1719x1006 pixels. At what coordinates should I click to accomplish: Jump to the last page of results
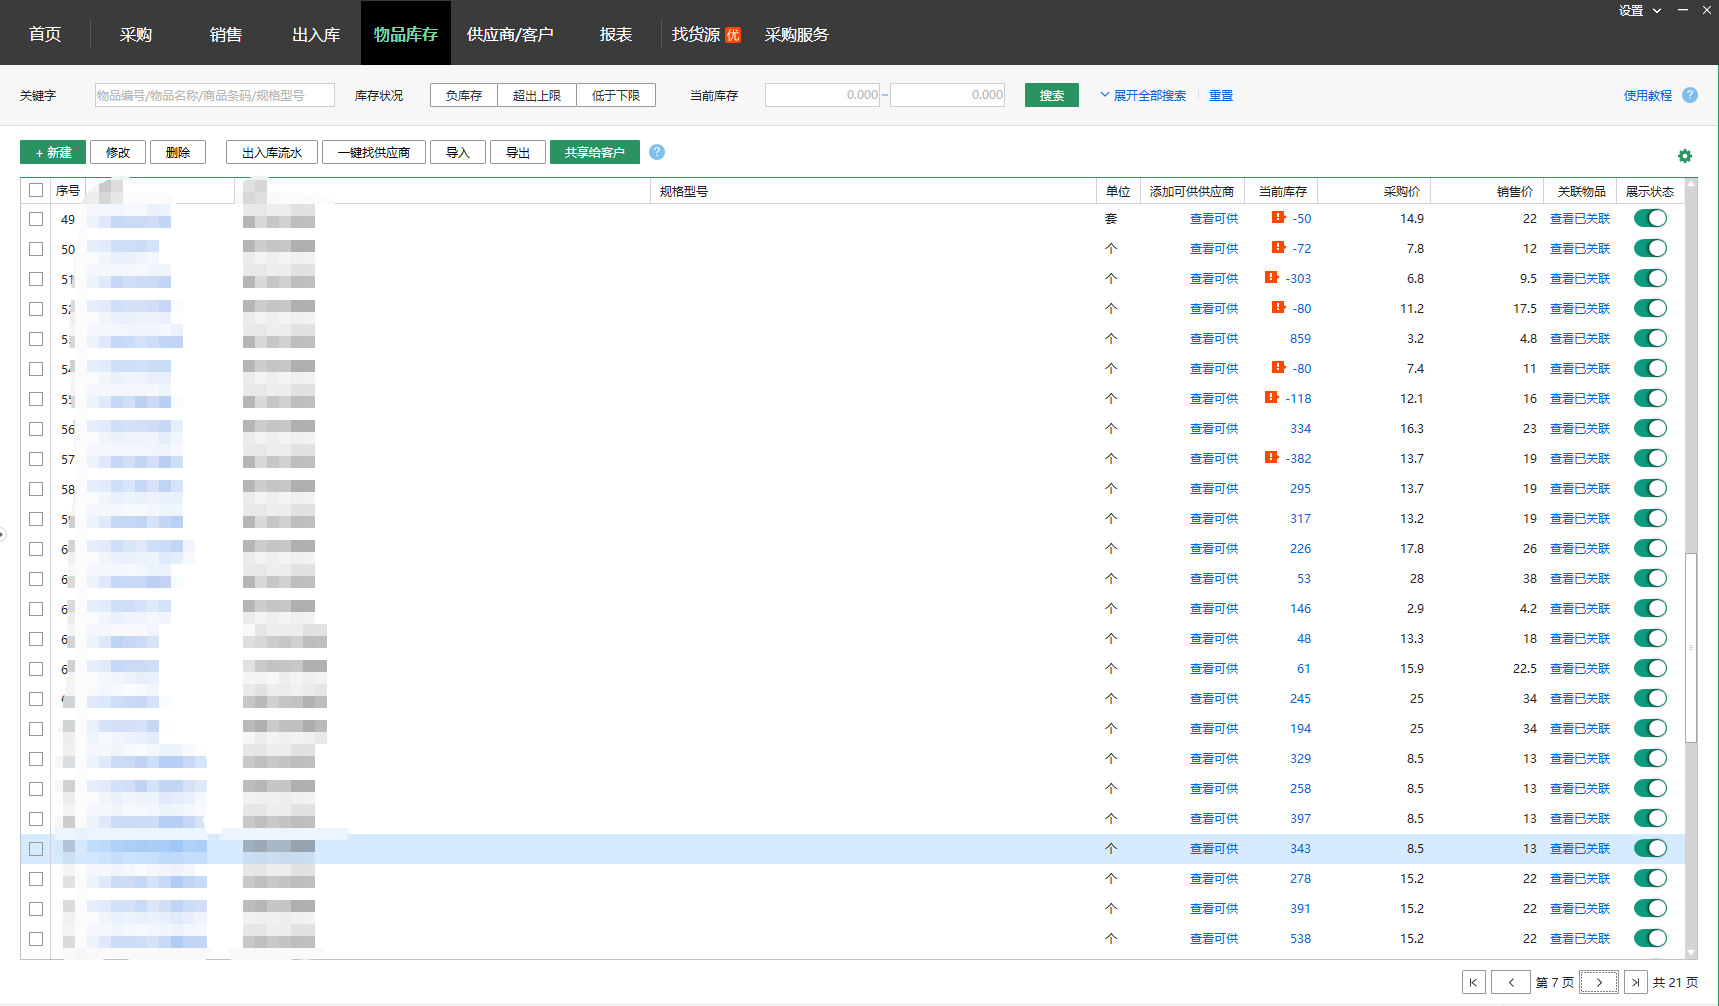tap(1635, 982)
